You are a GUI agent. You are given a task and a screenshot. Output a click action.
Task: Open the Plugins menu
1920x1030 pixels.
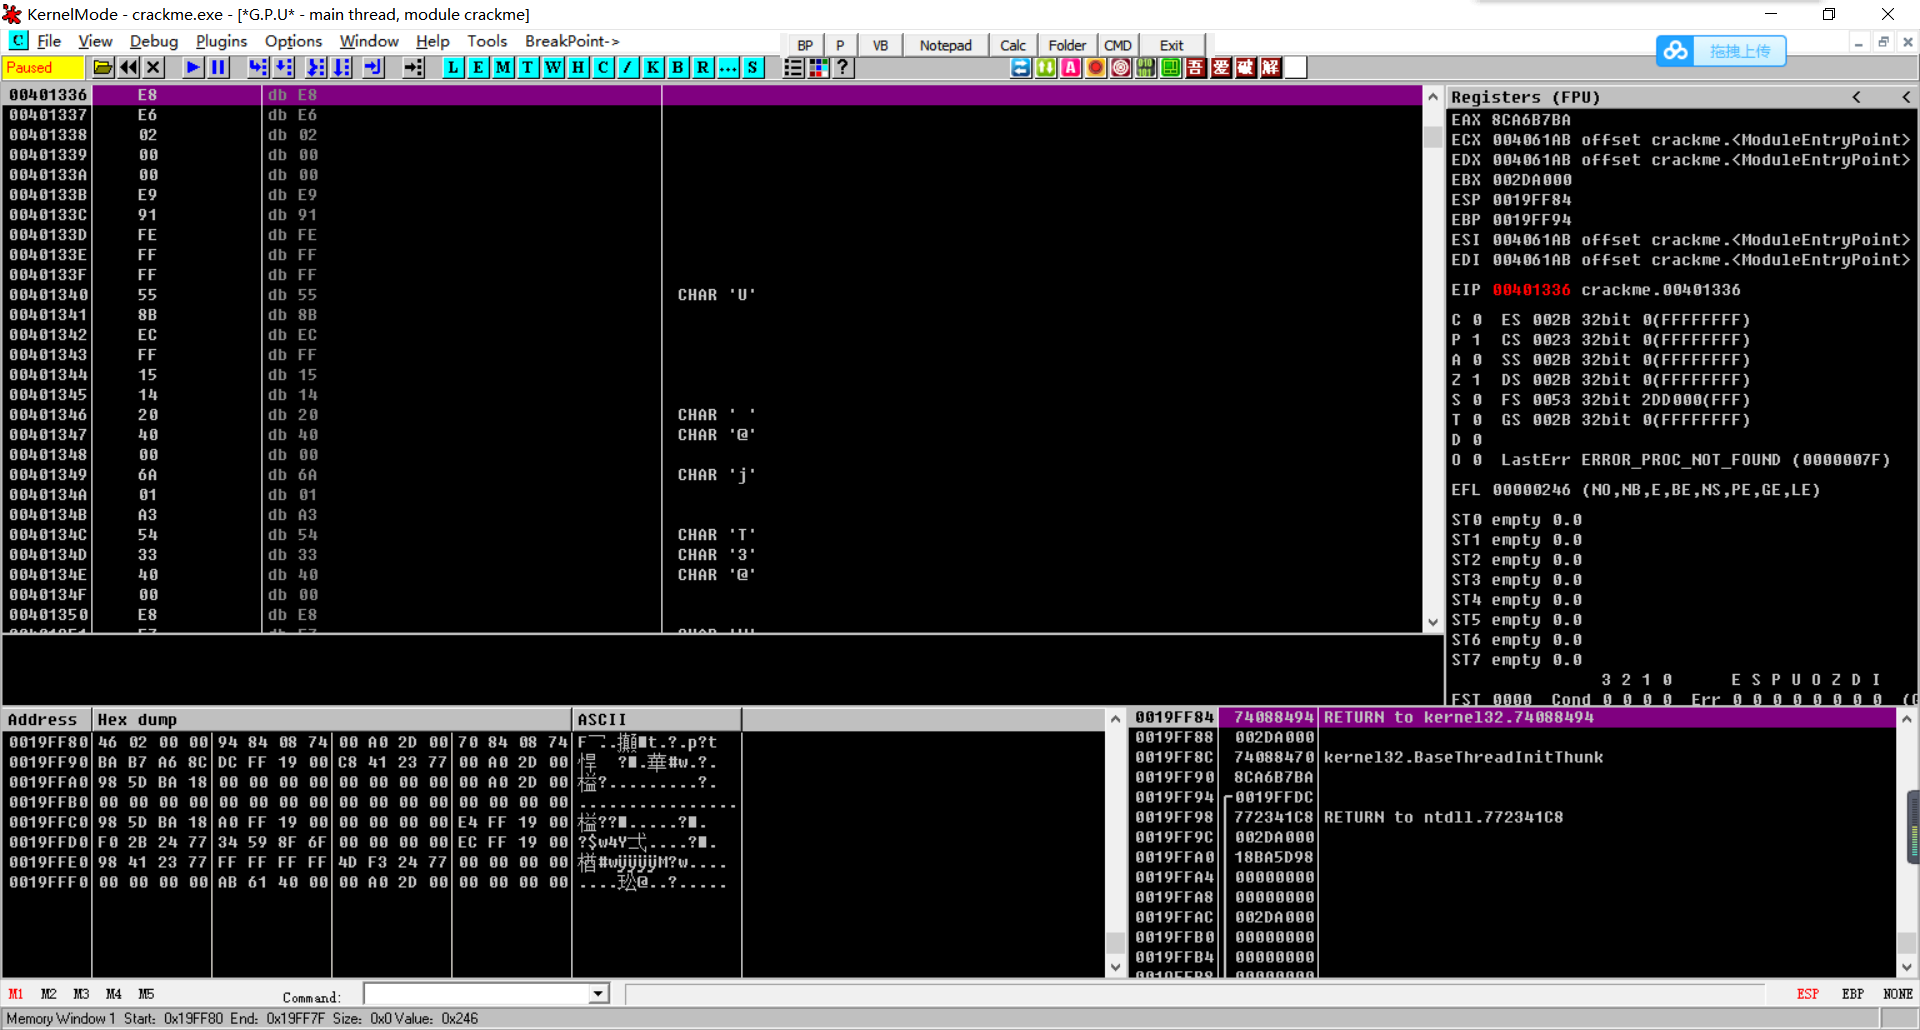[221, 41]
